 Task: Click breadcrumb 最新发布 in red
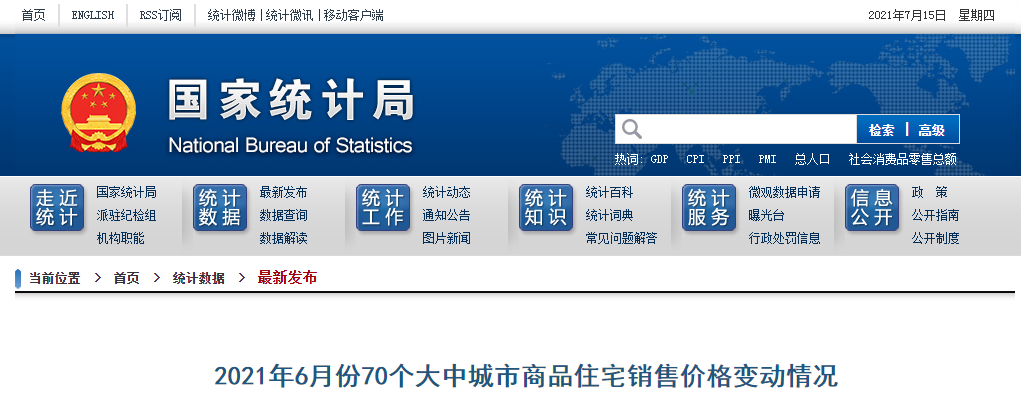[287, 277]
